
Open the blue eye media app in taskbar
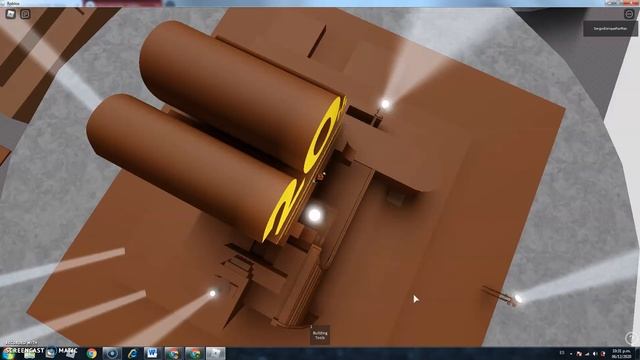point(111,353)
